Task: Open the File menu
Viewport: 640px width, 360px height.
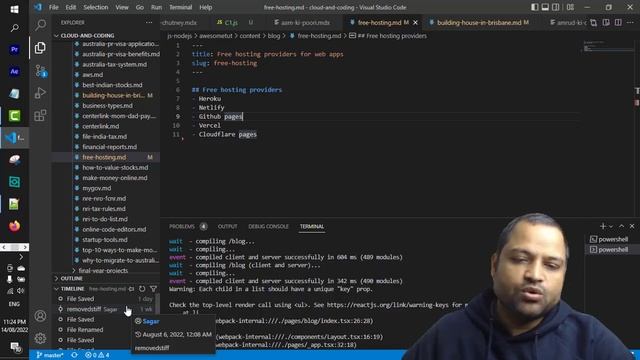Action: click(53, 7)
